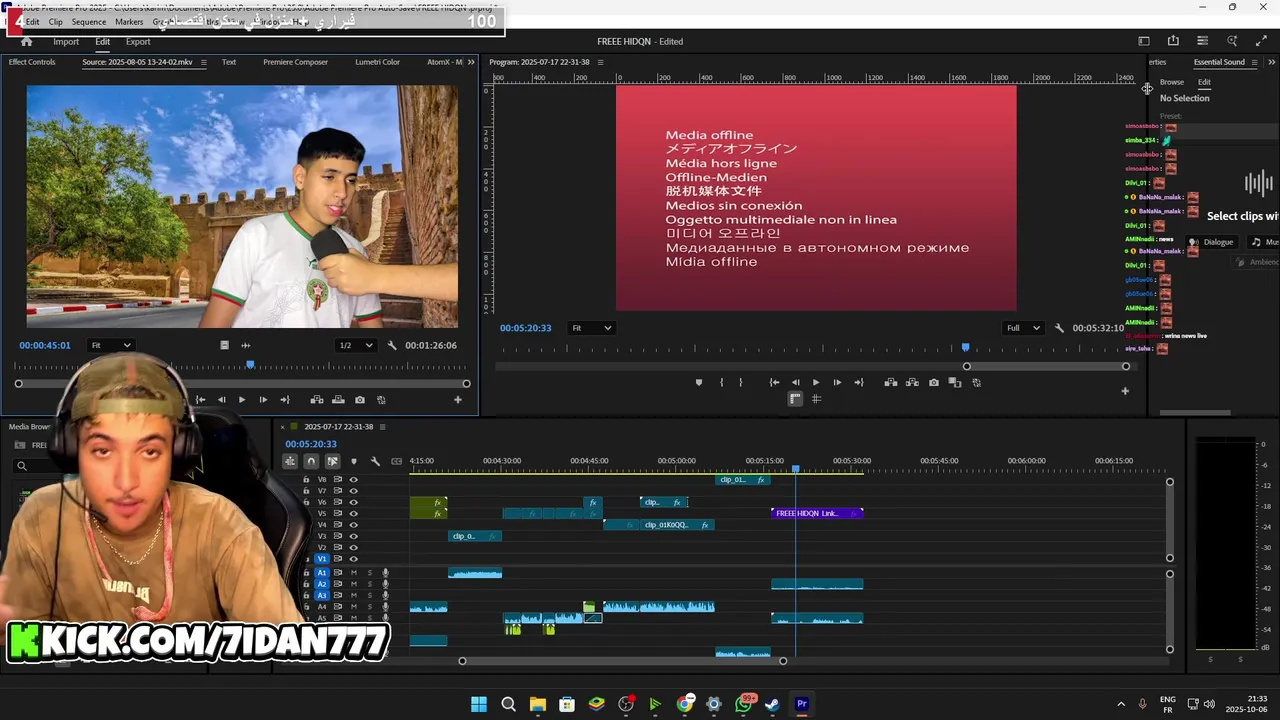Click Overwrite button in Source monitor
This screenshot has height=720, width=1280.
339,400
